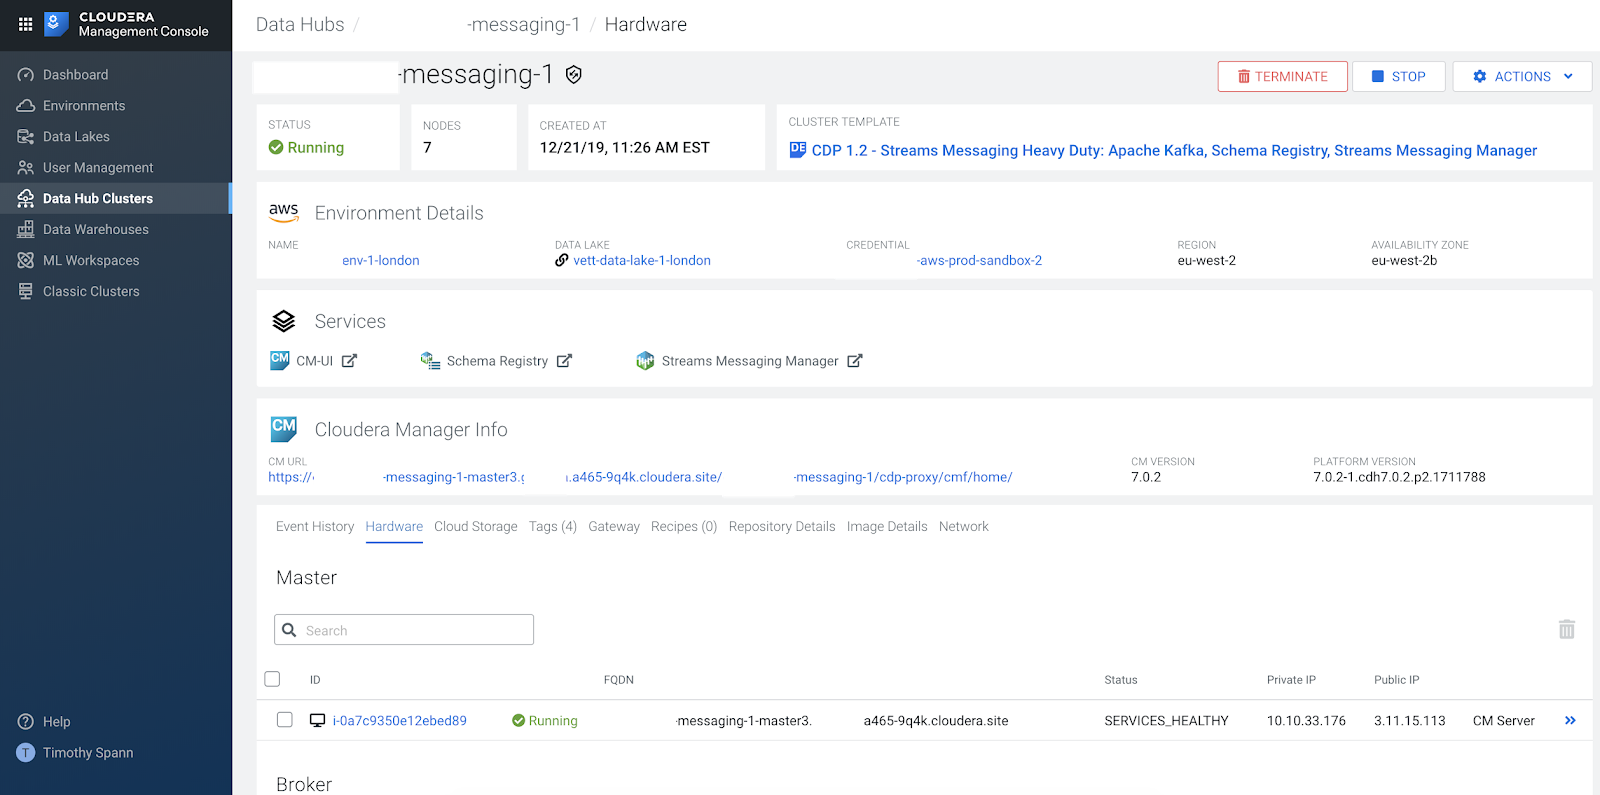Open the Repository Details tab
Screen dimensions: 1600x795
click(782, 527)
